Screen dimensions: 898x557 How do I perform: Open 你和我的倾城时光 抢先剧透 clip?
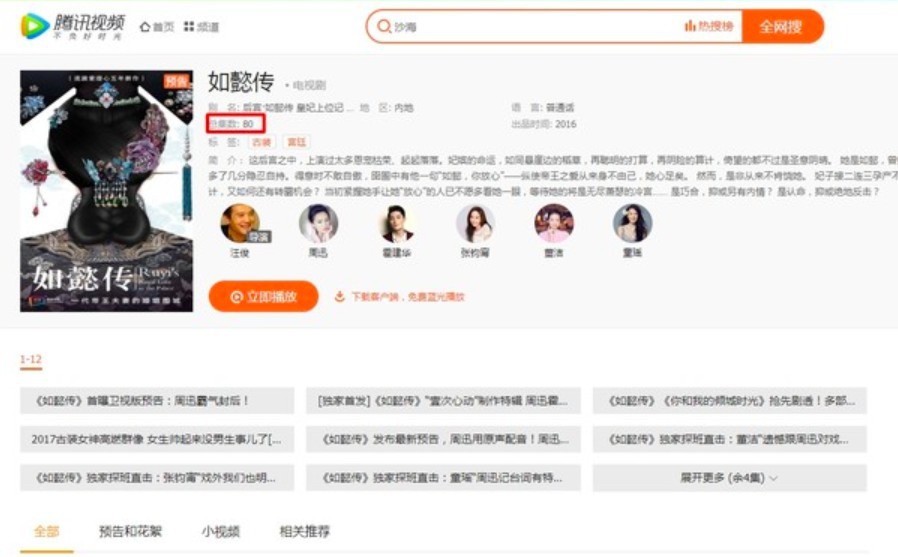(730, 401)
